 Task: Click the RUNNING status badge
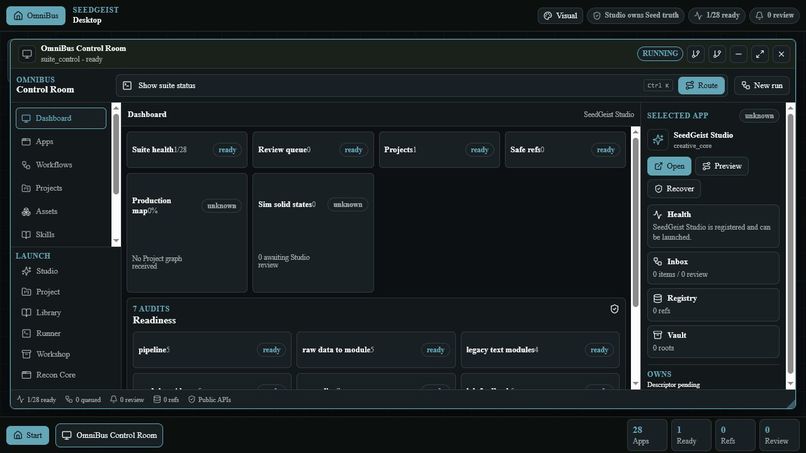(660, 53)
